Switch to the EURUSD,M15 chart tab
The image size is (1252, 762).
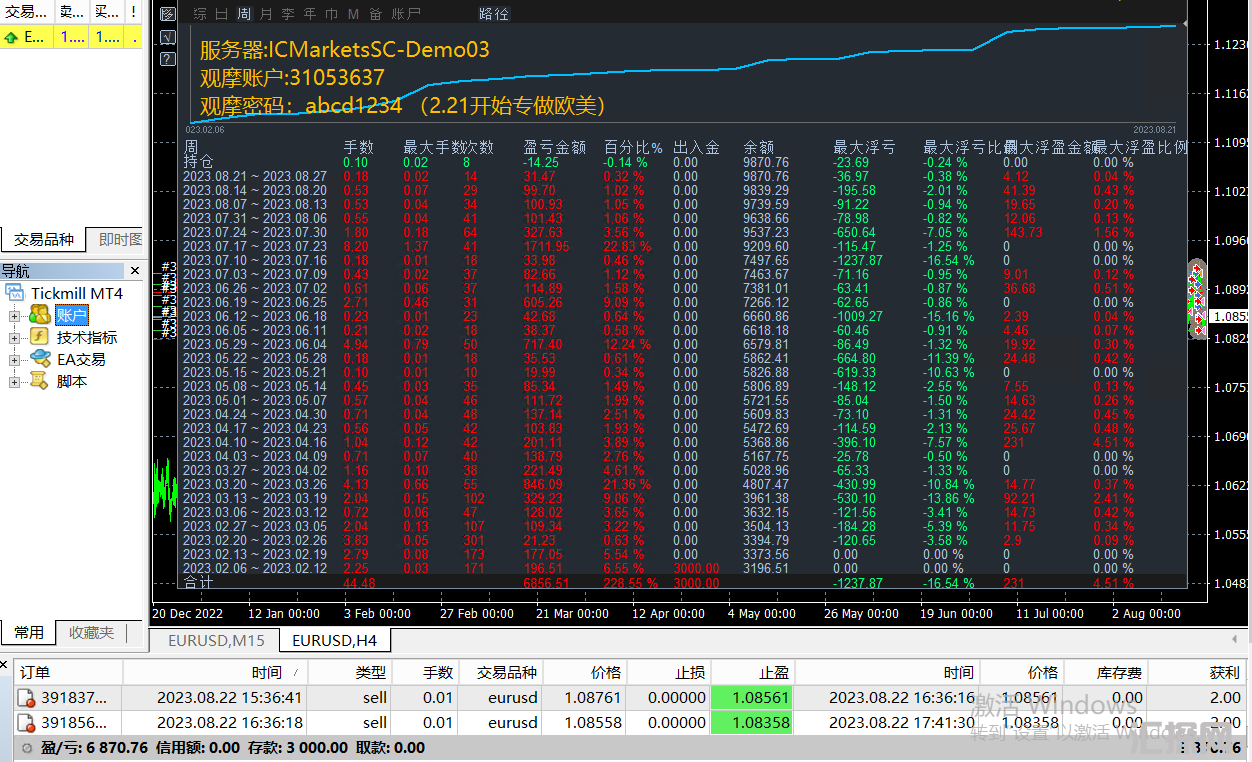(216, 640)
